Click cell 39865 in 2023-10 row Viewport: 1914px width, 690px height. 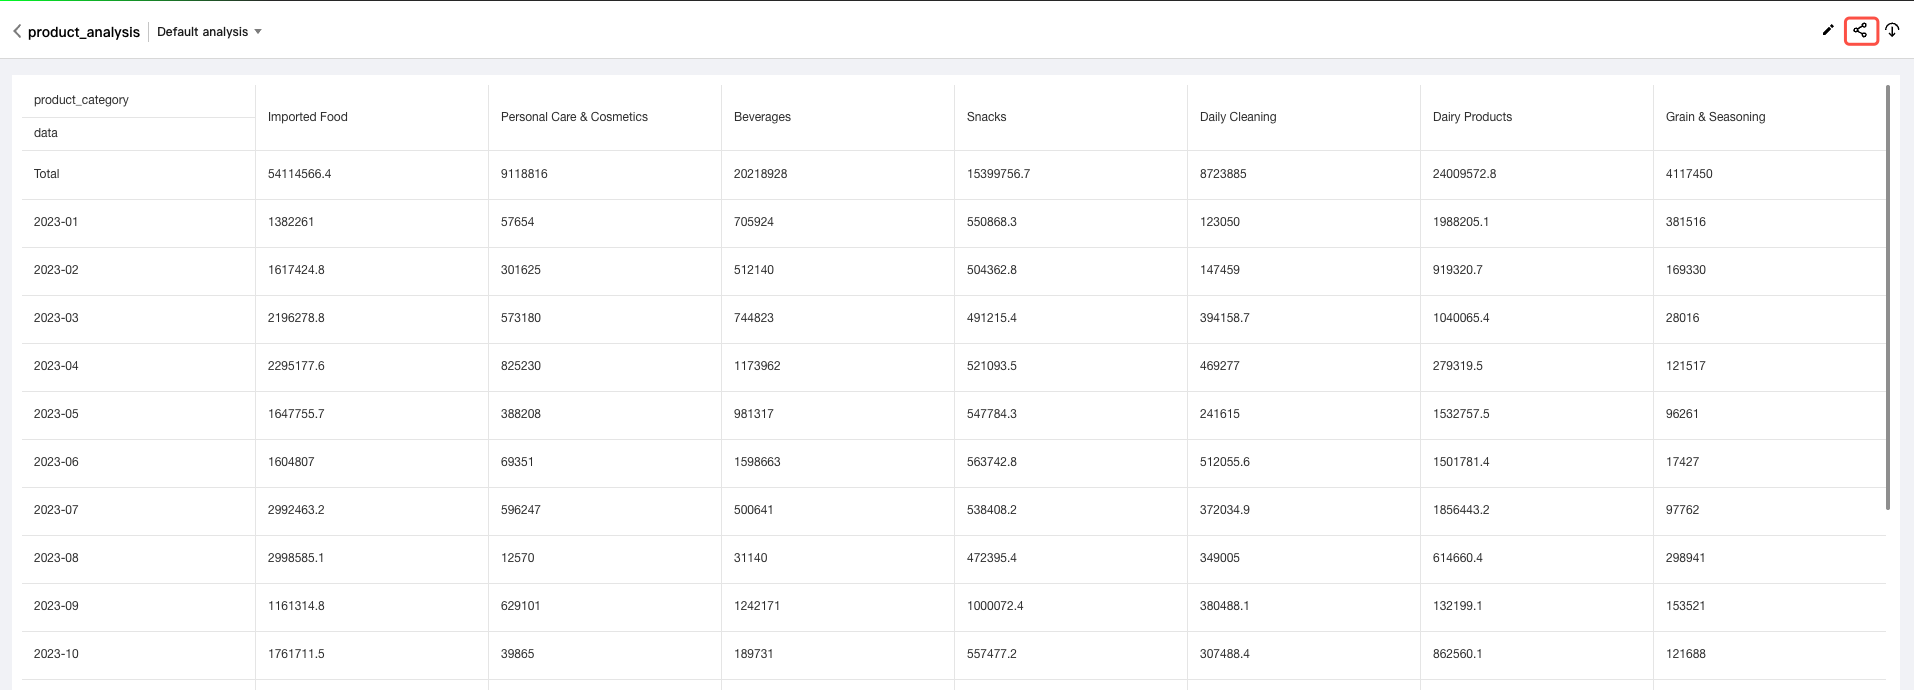coord(517,654)
